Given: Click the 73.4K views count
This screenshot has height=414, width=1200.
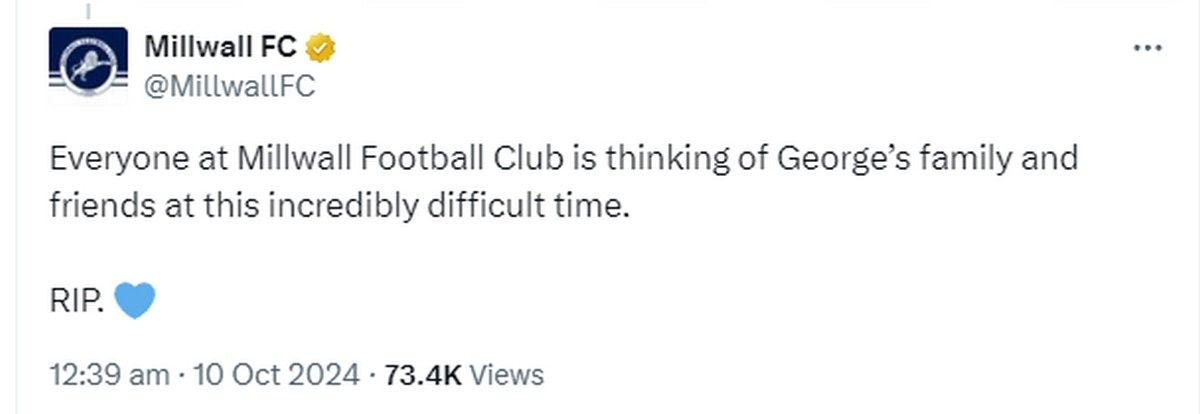Looking at the screenshot, I should coord(422,375).
